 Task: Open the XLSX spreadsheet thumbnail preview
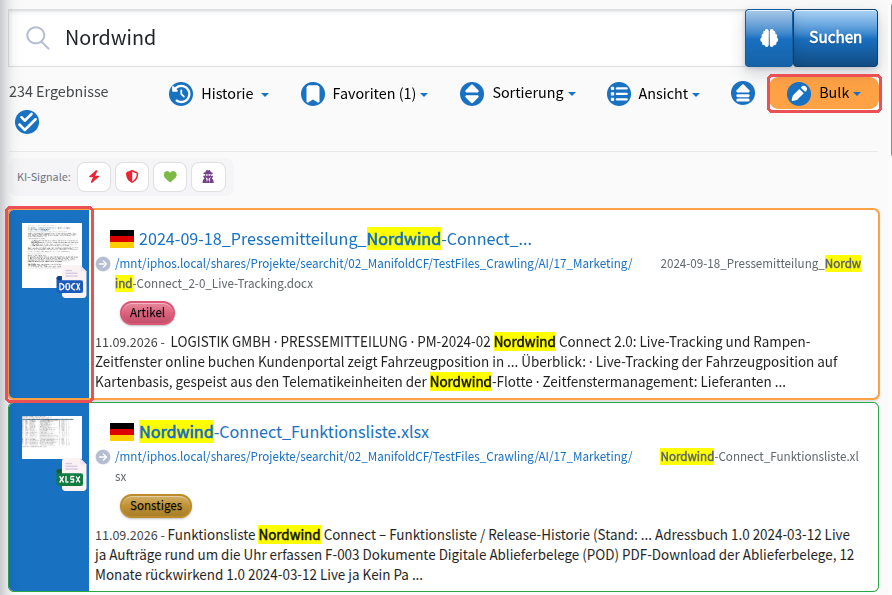tap(52, 437)
